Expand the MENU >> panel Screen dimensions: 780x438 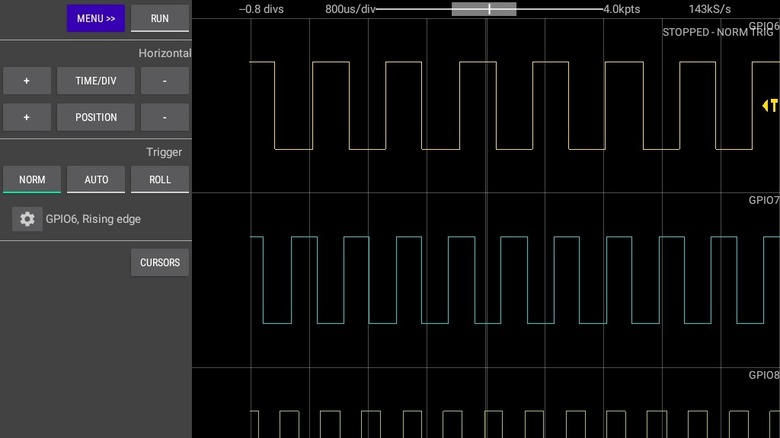coord(96,18)
